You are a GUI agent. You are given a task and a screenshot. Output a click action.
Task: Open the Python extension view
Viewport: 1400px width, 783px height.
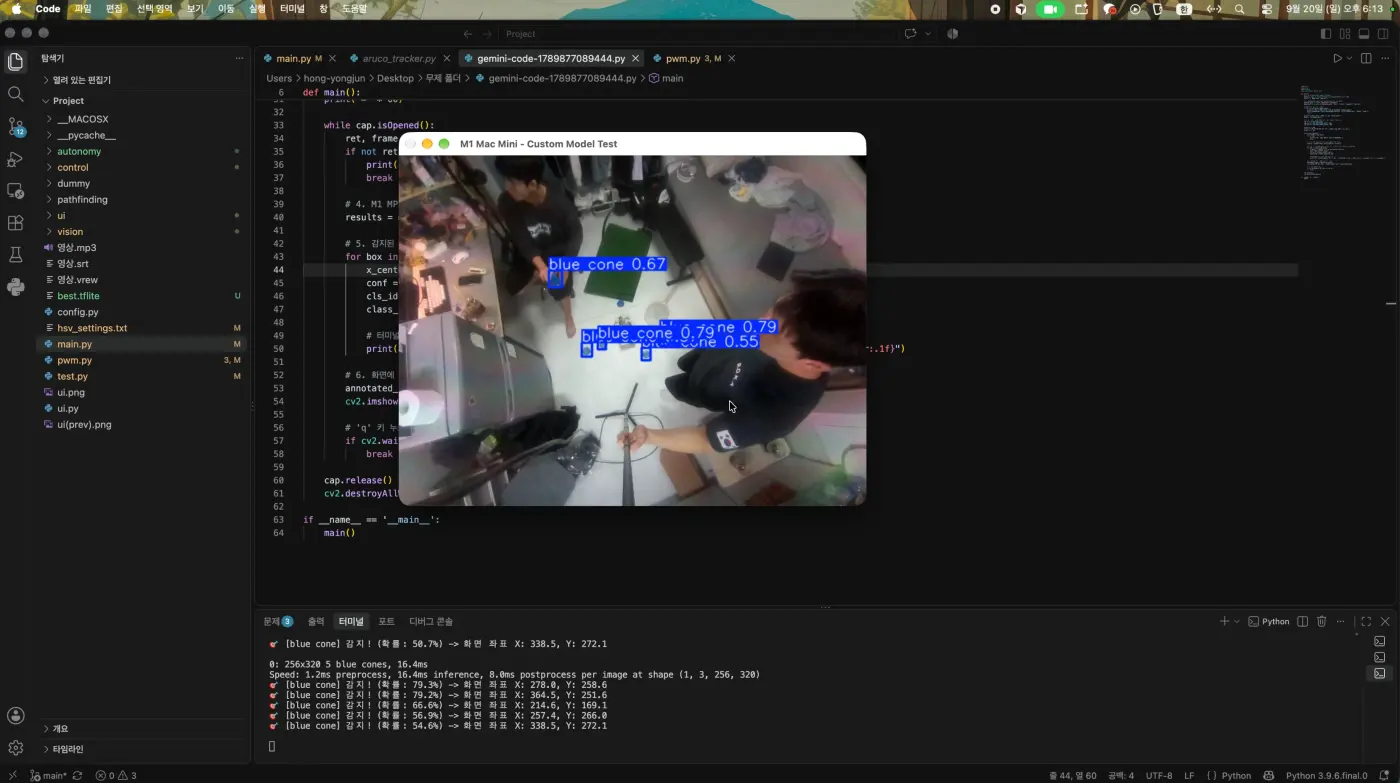click(x=15, y=287)
